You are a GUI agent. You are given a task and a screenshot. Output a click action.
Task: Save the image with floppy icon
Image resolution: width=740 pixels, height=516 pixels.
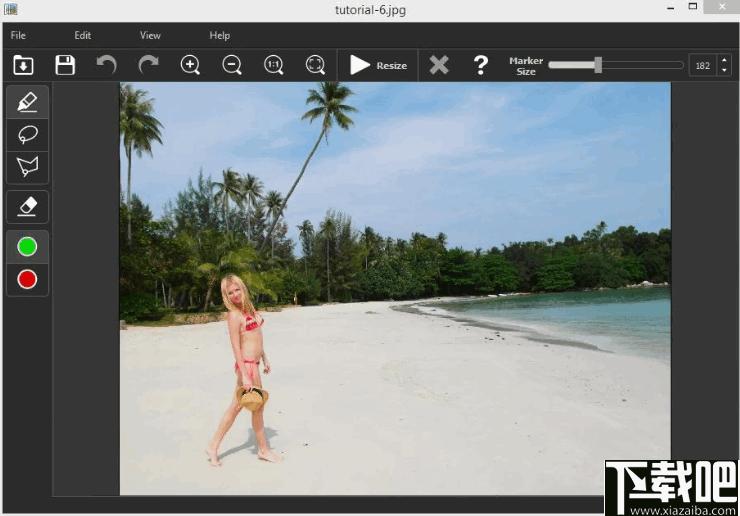coord(65,65)
